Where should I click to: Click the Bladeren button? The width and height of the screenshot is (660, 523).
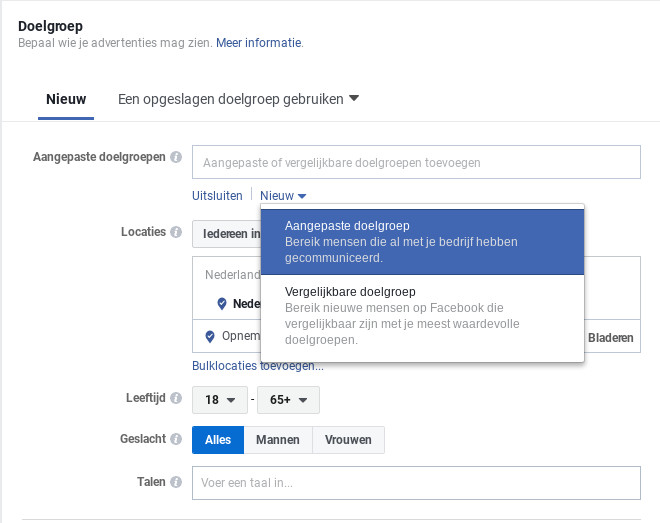pos(610,338)
